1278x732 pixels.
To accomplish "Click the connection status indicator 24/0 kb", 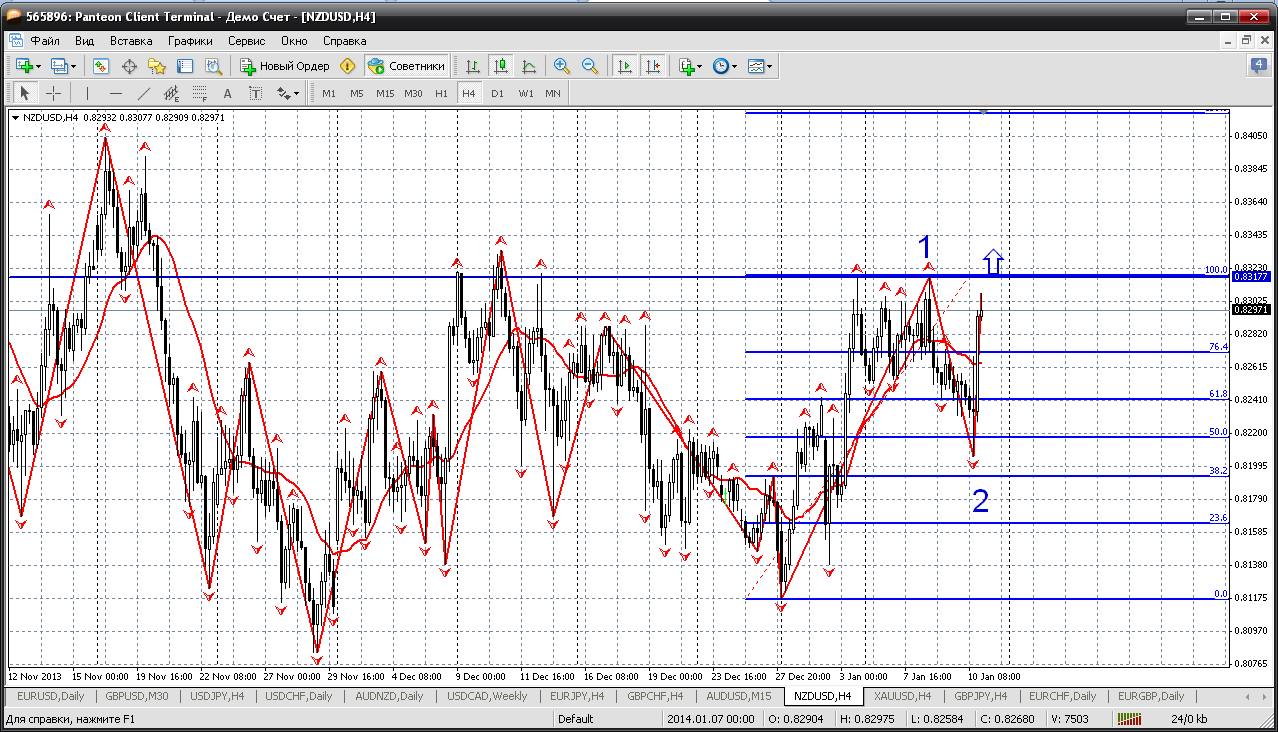I will point(1187,718).
